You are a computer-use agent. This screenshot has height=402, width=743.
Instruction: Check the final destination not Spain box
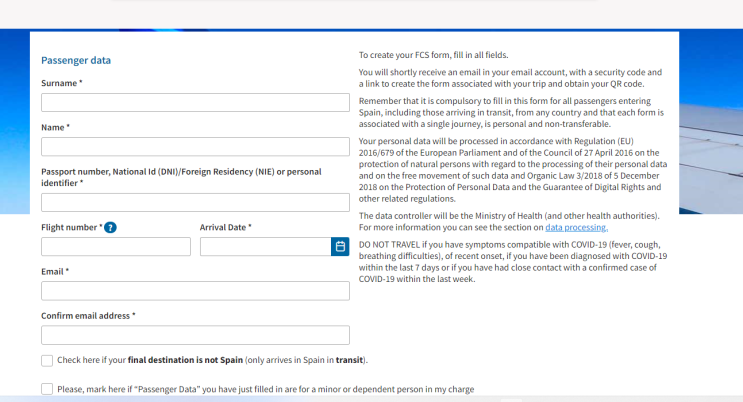tap(47, 361)
